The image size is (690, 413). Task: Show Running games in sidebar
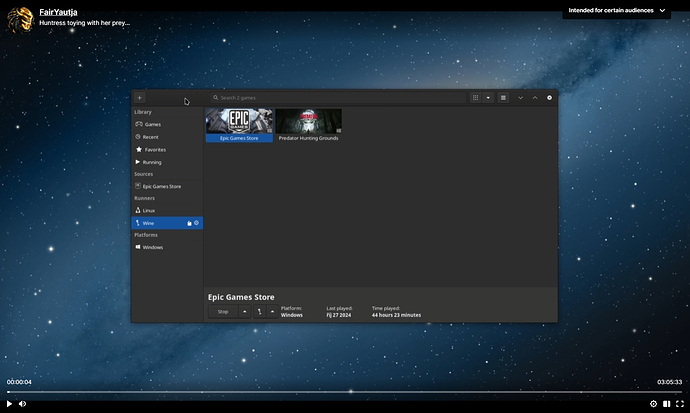167,162
